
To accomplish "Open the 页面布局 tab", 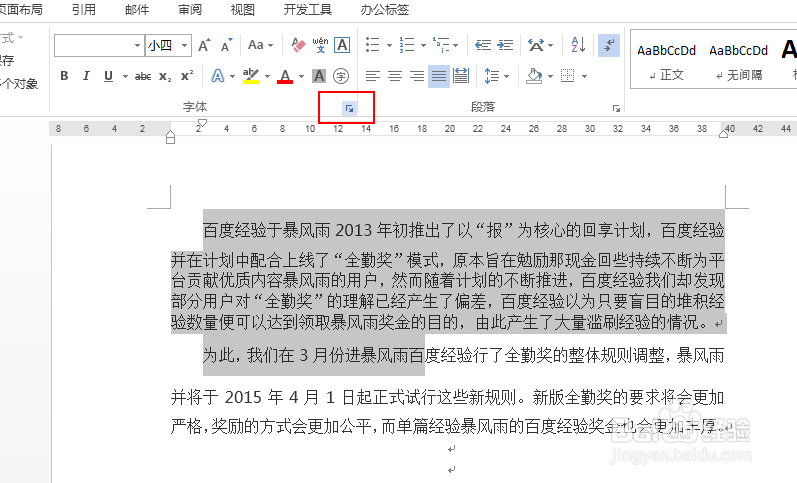I will tap(21, 10).
